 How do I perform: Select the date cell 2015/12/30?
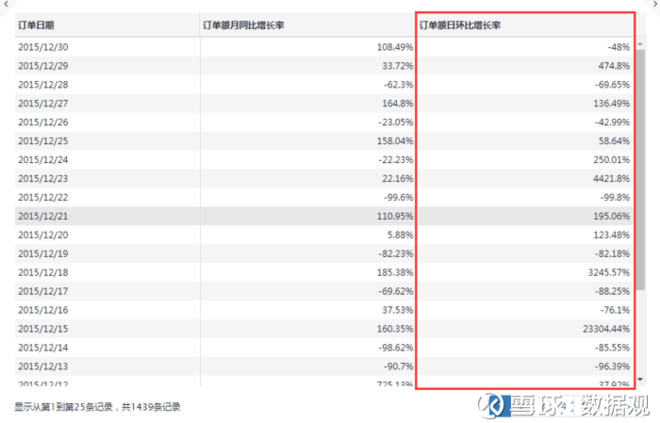(x=43, y=47)
